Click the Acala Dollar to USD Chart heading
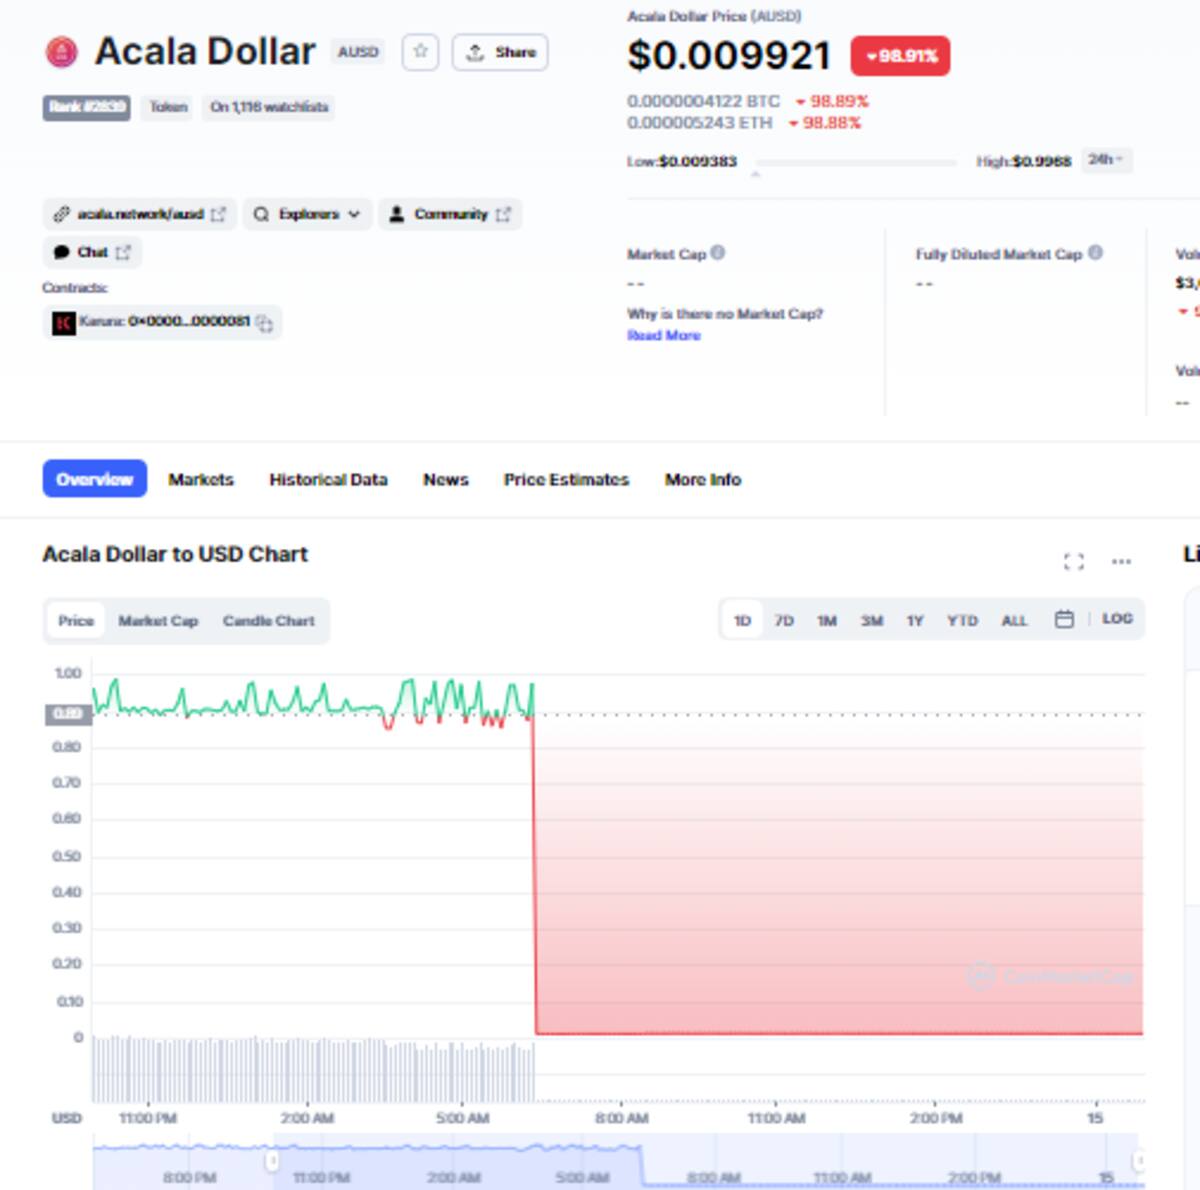The height and width of the screenshot is (1190, 1200). (x=175, y=554)
